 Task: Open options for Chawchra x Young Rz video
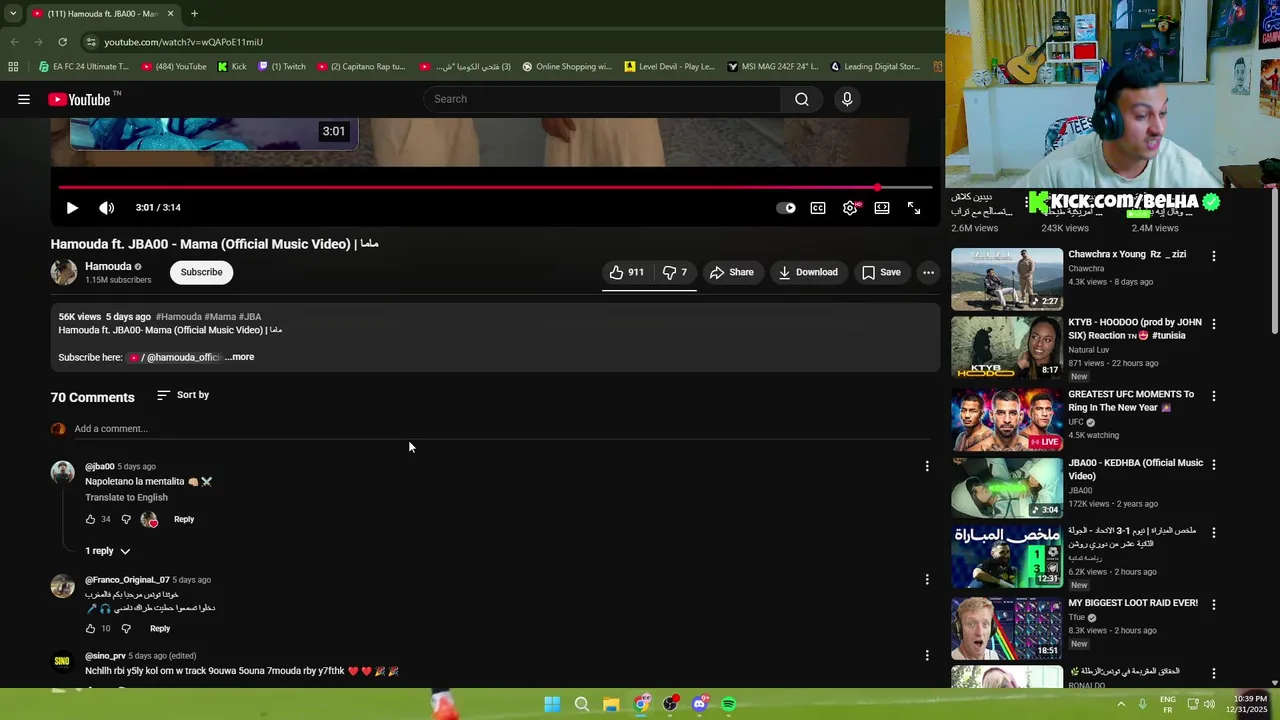pos(1214,256)
